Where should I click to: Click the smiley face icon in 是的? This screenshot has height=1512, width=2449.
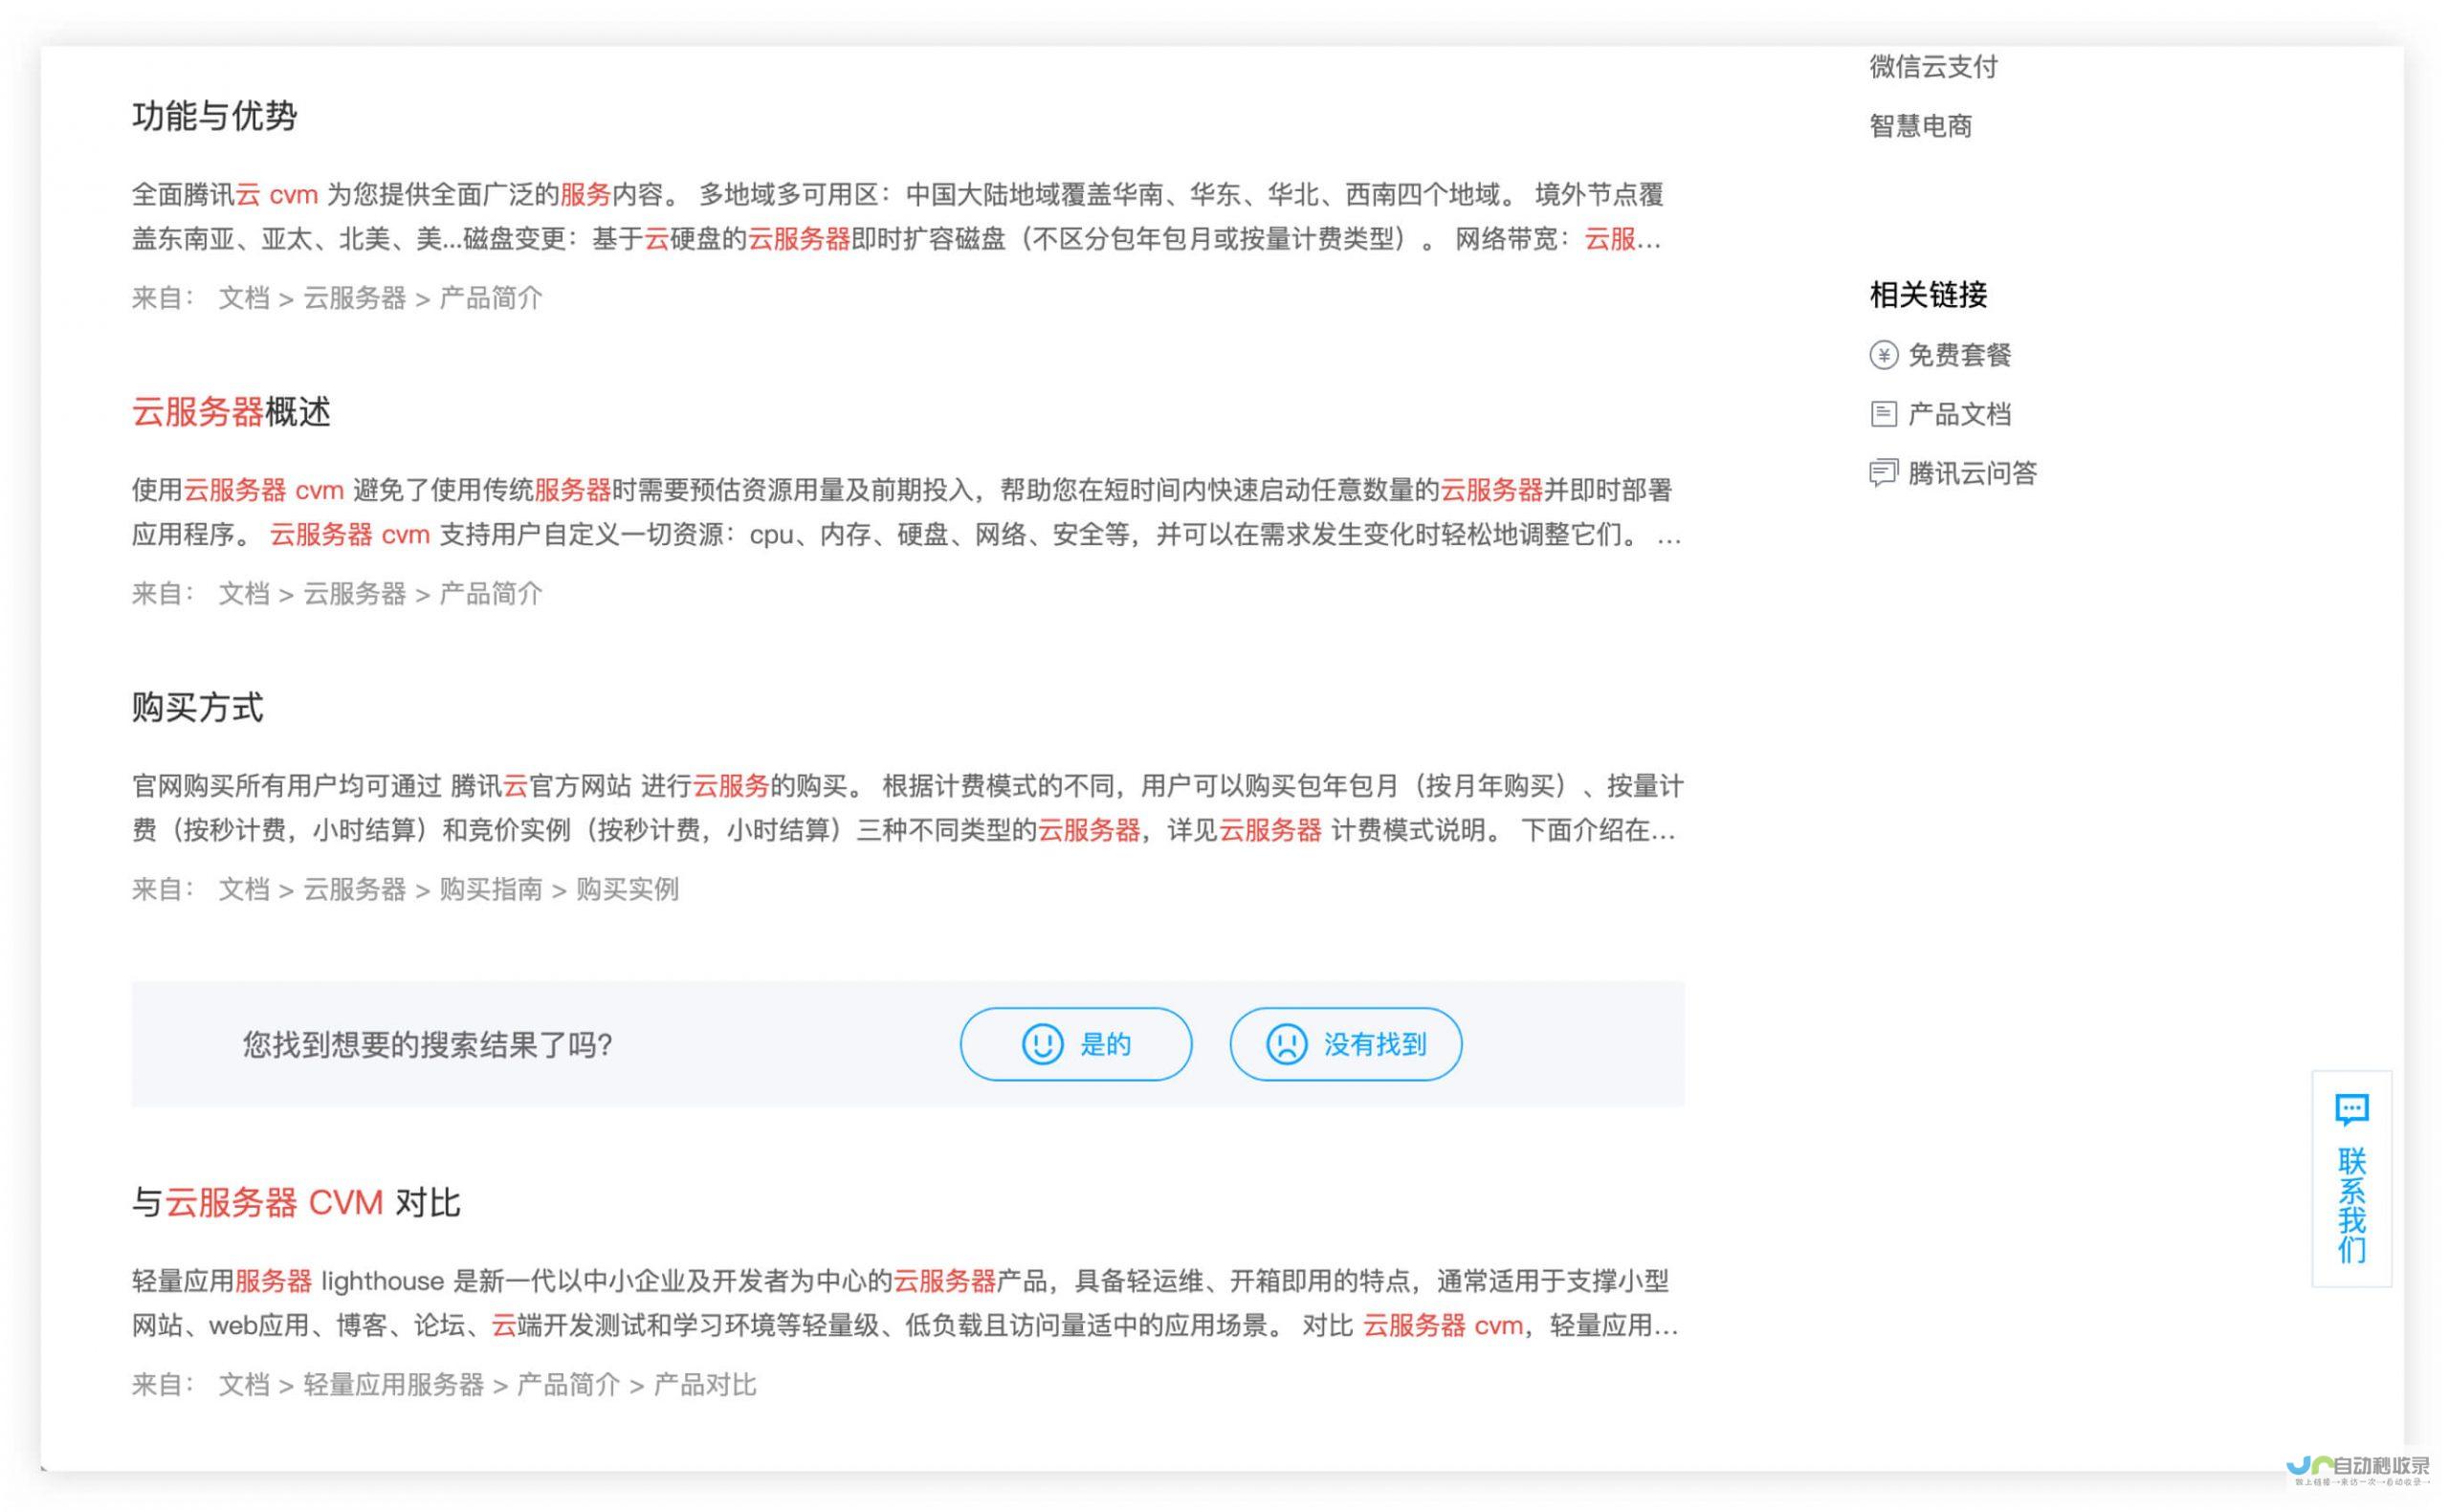(x=1042, y=1044)
